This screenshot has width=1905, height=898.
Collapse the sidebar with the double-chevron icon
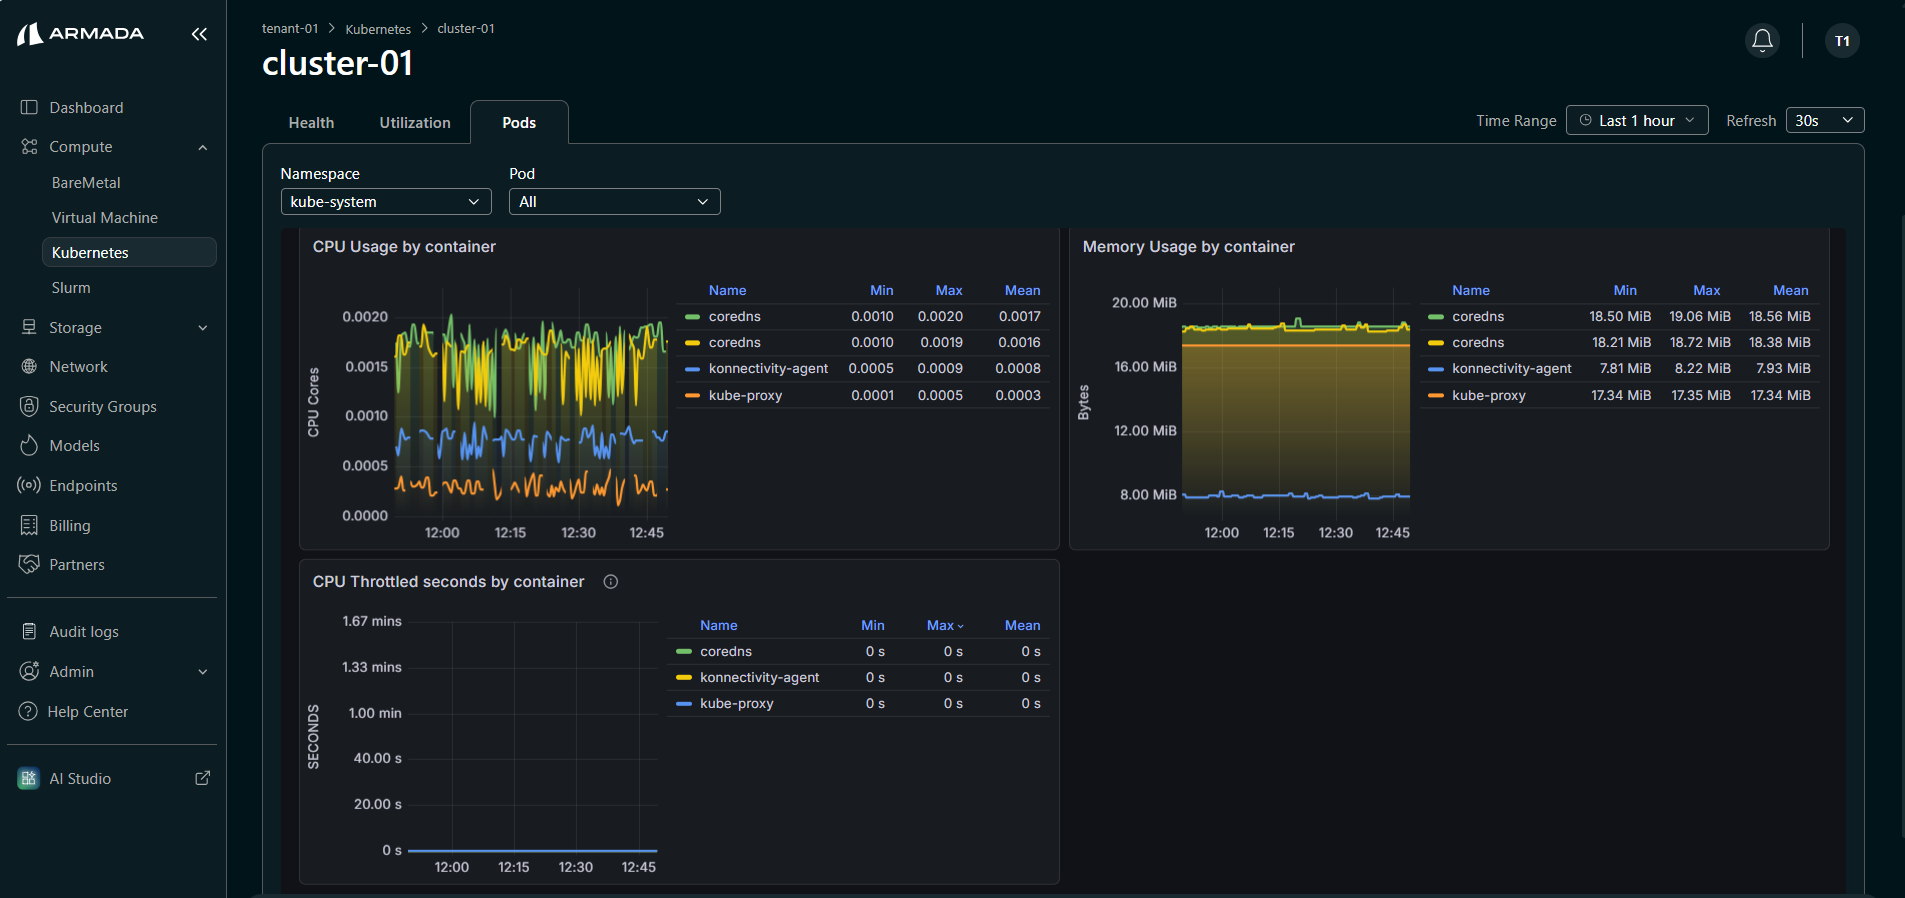tap(200, 34)
